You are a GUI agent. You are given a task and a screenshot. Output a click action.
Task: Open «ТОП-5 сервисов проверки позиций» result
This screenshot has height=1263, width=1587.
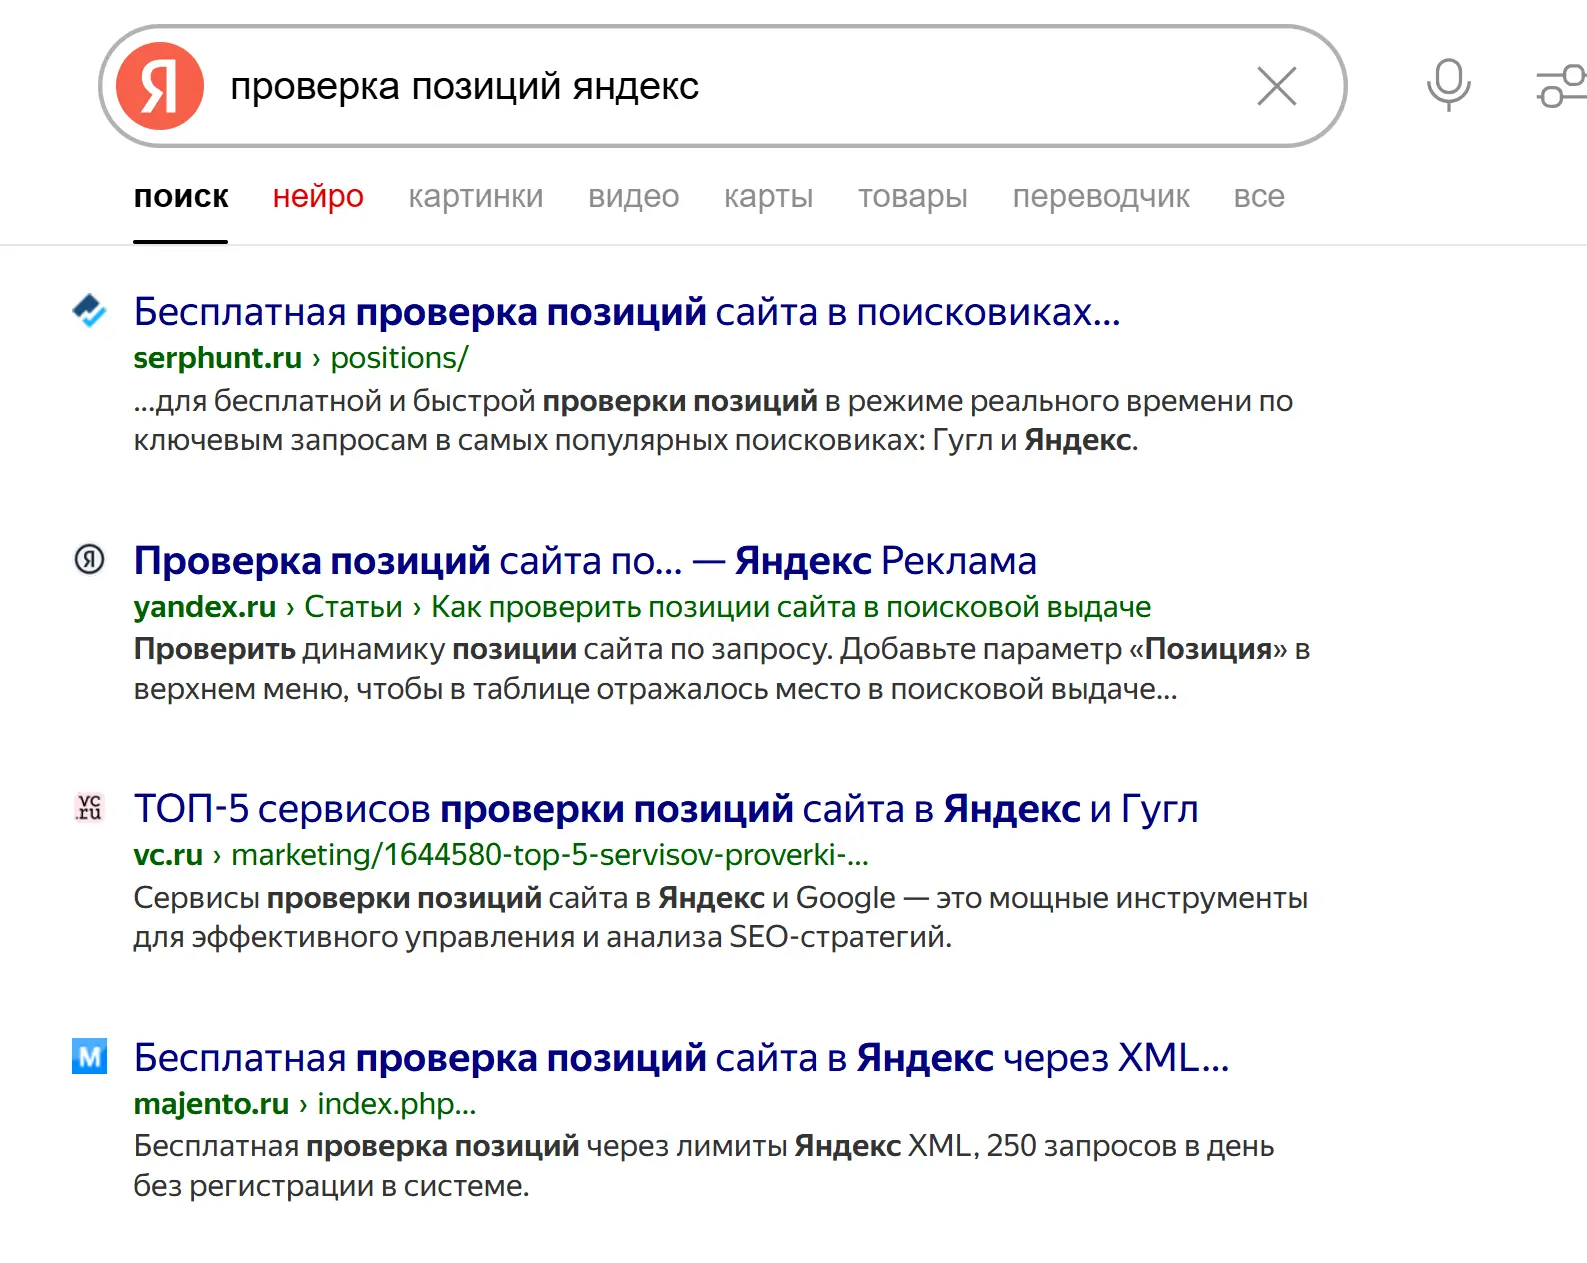[666, 809]
